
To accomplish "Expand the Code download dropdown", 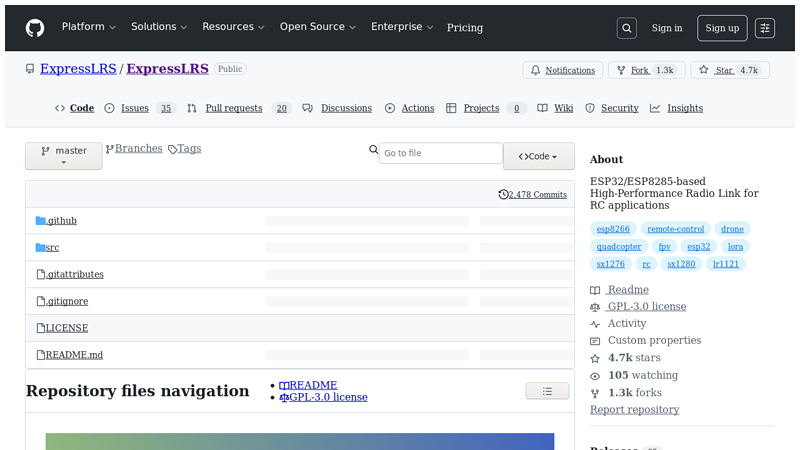I will click(x=538, y=156).
